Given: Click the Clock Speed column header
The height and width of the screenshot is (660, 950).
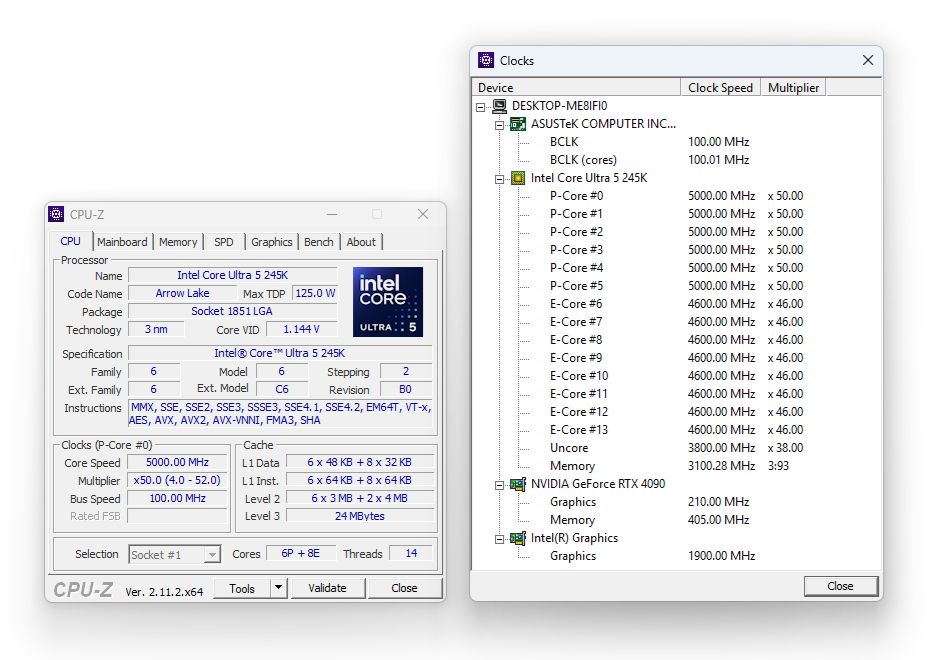Looking at the screenshot, I should pos(720,87).
